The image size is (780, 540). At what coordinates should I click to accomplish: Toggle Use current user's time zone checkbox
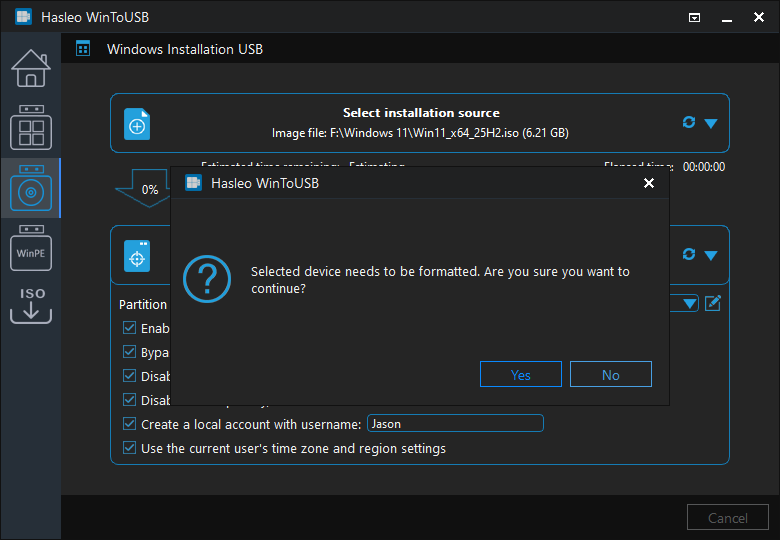[x=129, y=448]
